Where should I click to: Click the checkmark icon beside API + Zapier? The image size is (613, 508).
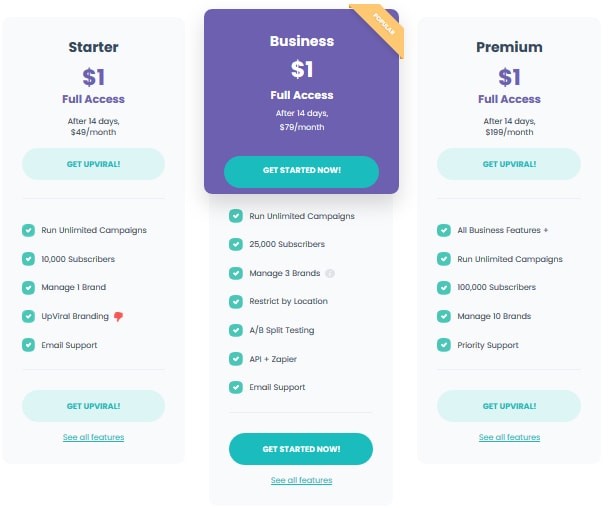tap(236, 359)
